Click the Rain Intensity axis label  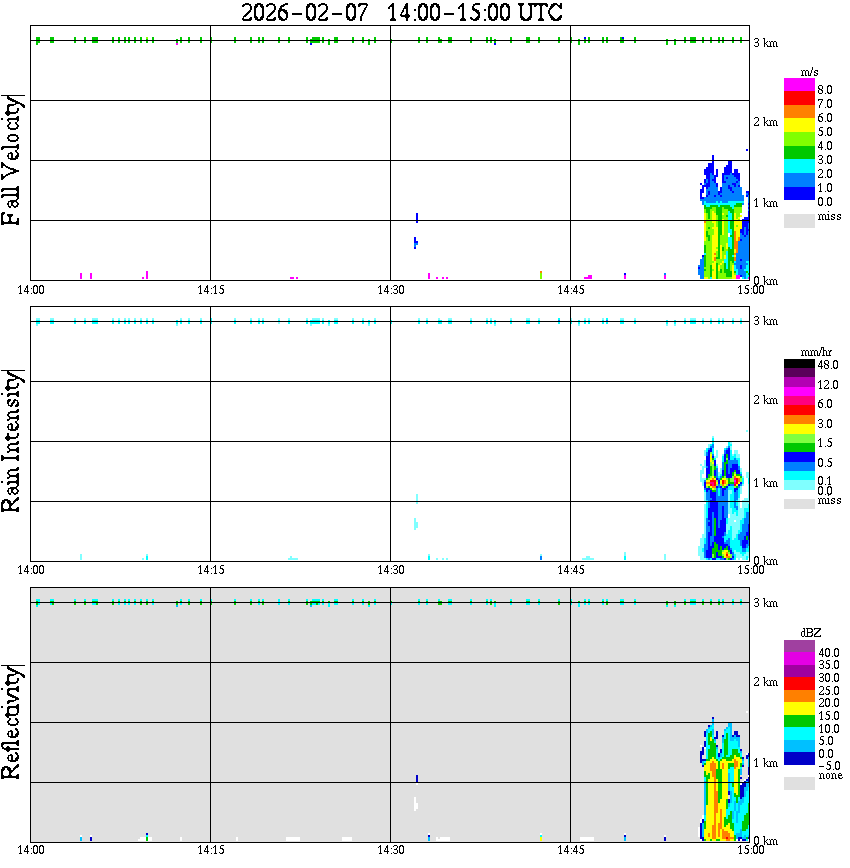tap(12, 441)
